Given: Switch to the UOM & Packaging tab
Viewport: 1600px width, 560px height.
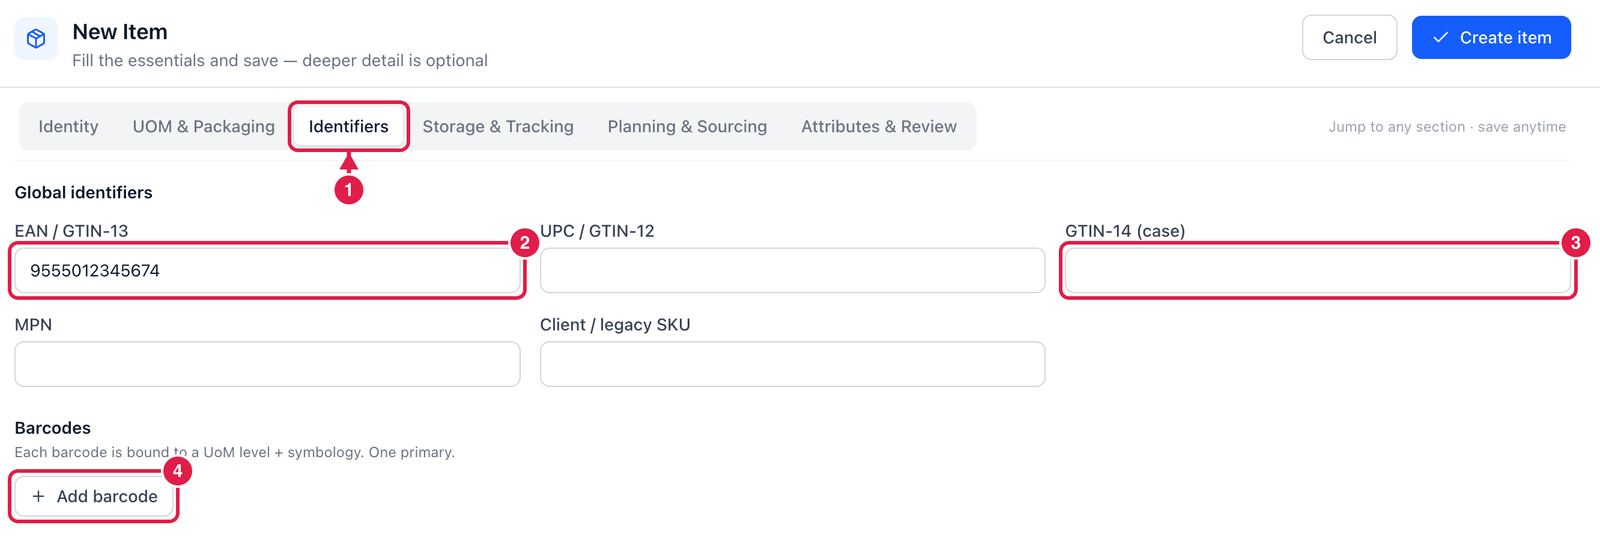Looking at the screenshot, I should click(204, 127).
